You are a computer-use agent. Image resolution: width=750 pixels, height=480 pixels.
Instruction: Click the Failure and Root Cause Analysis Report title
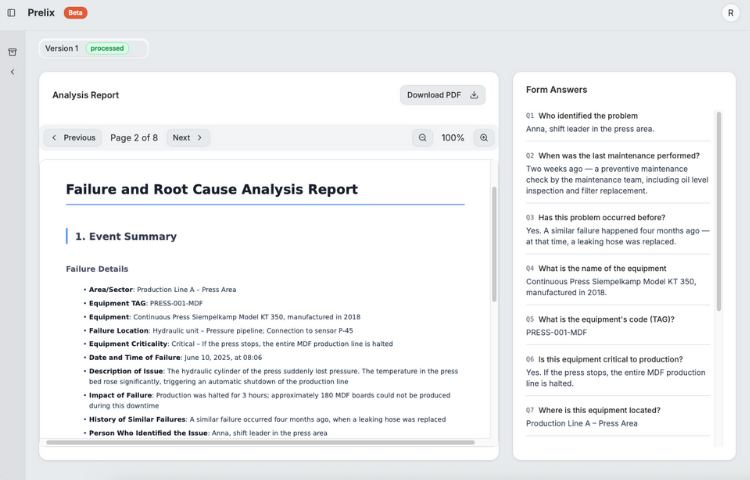click(211, 189)
